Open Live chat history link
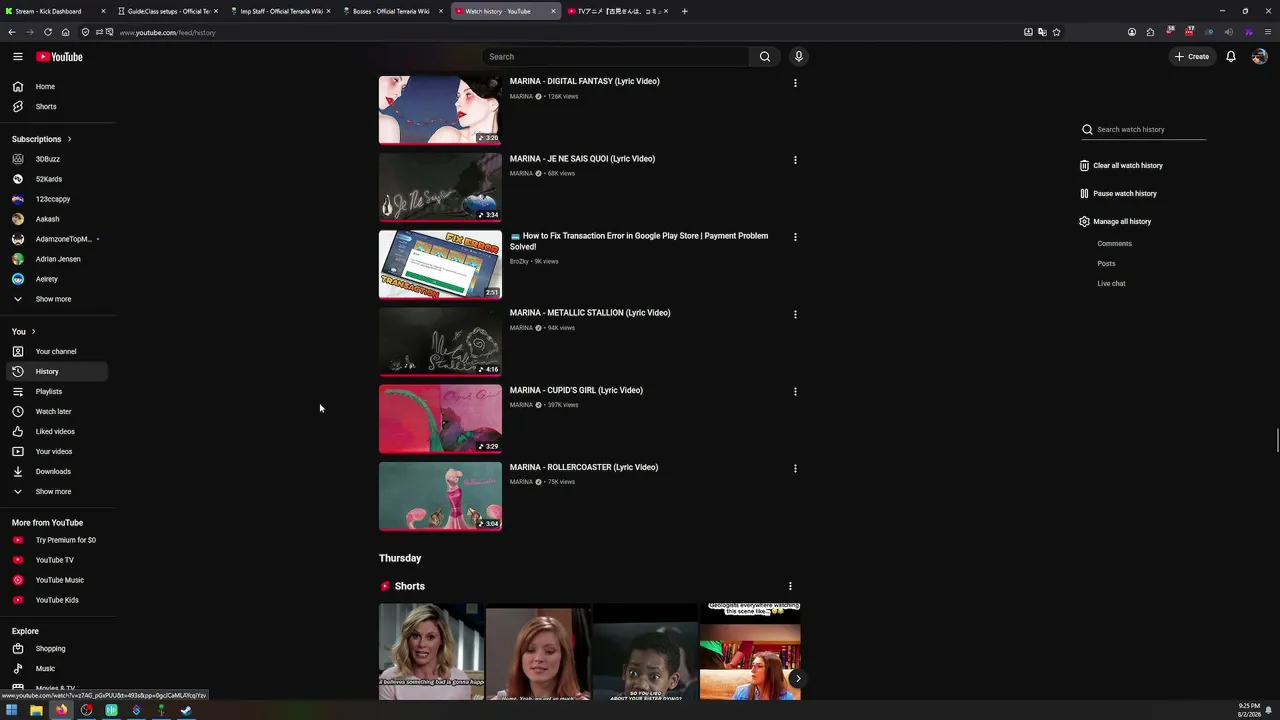Viewport: 1280px width, 720px height. click(x=1111, y=284)
